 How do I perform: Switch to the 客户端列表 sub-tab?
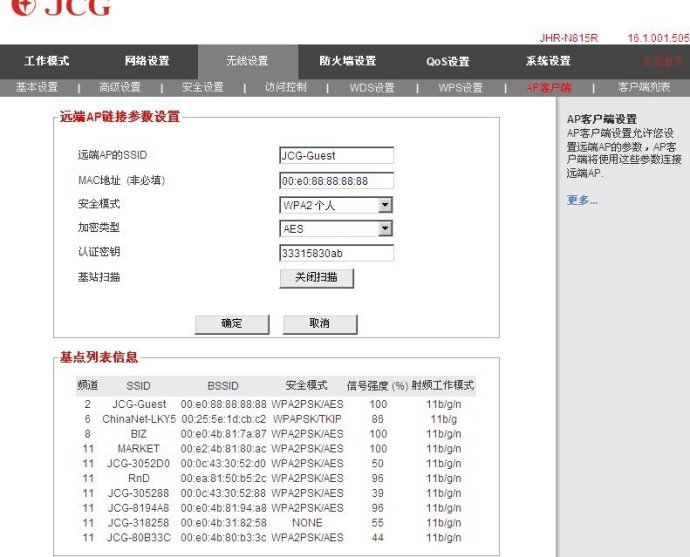[644, 88]
